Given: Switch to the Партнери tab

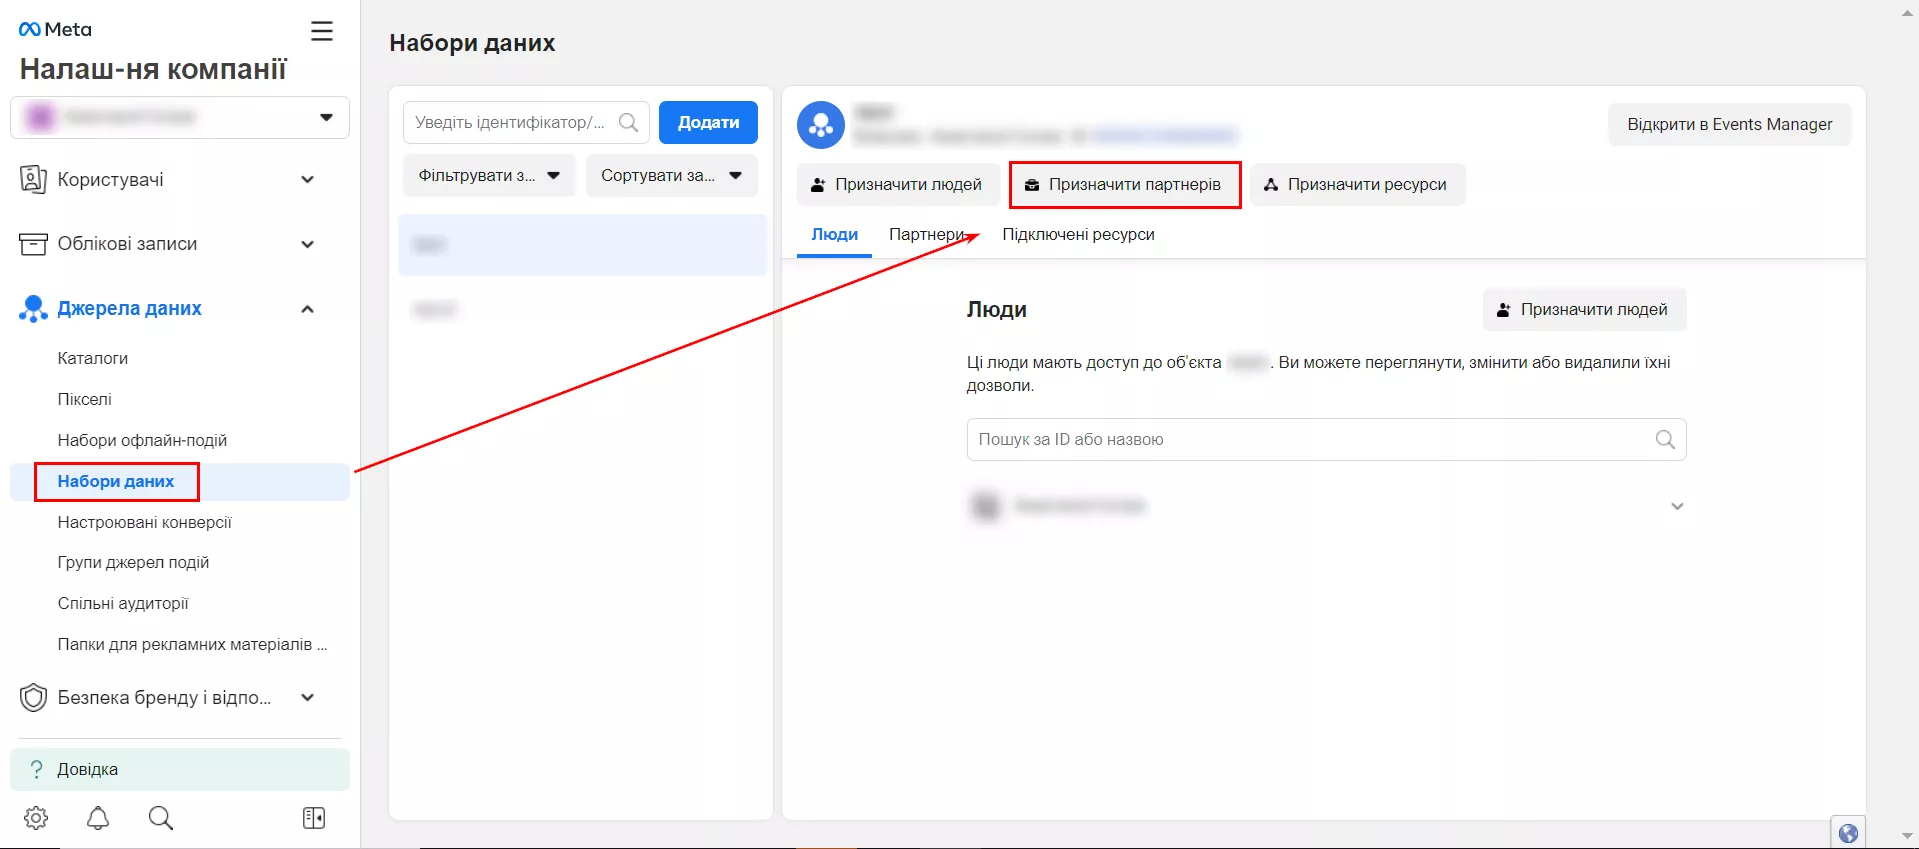Looking at the screenshot, I should pos(926,234).
